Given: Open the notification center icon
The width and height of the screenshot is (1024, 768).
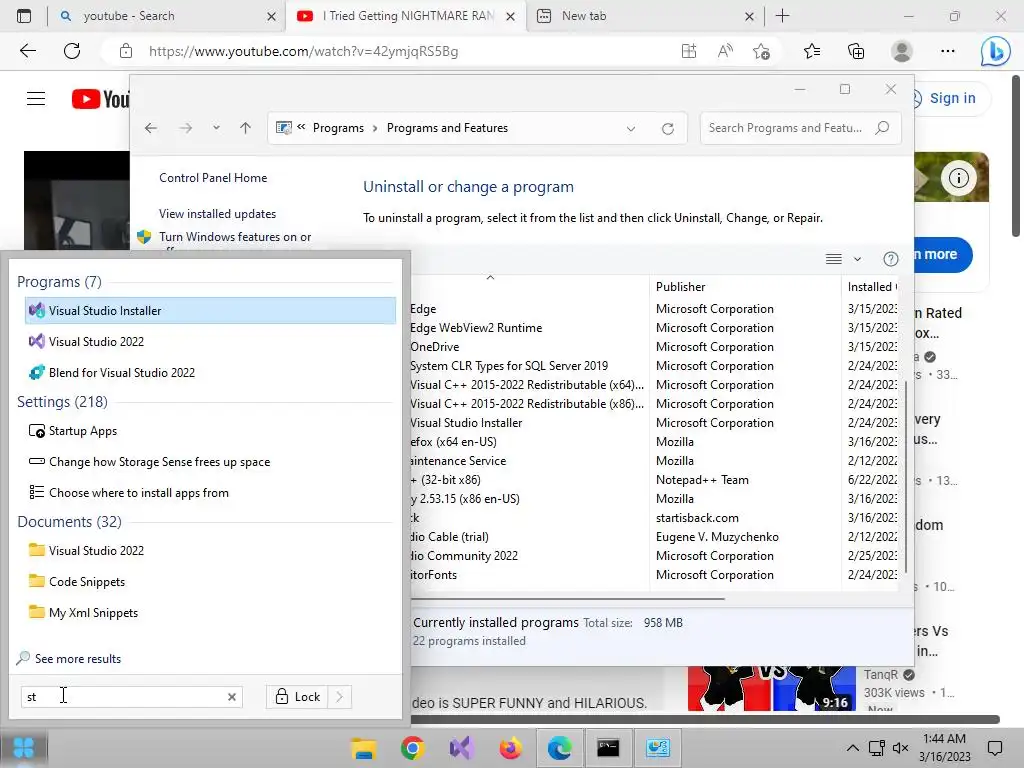Looking at the screenshot, I should coord(995,748).
